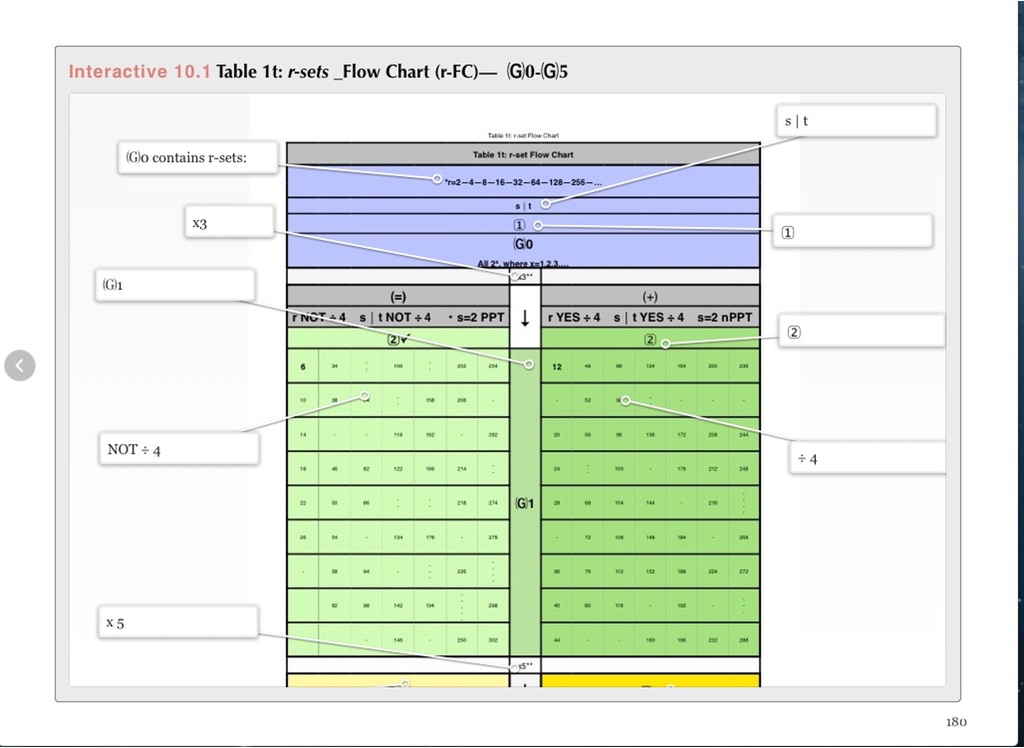Go back using the left chevron button
The height and width of the screenshot is (748, 1024).
[20, 366]
